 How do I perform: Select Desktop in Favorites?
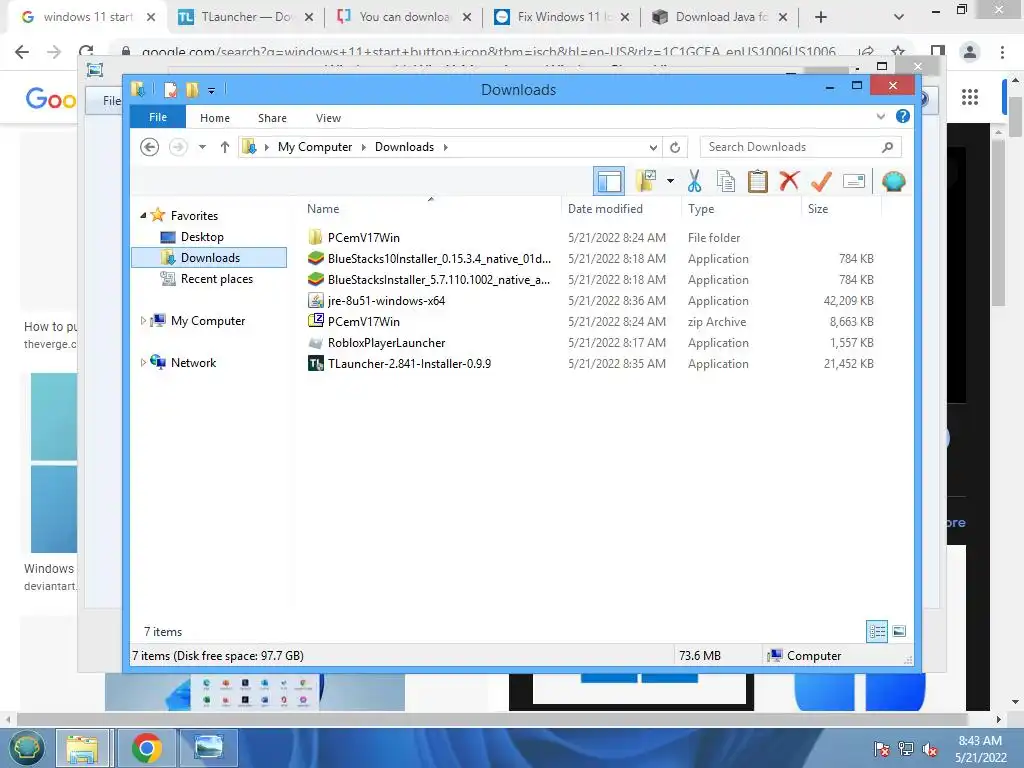coord(202,236)
